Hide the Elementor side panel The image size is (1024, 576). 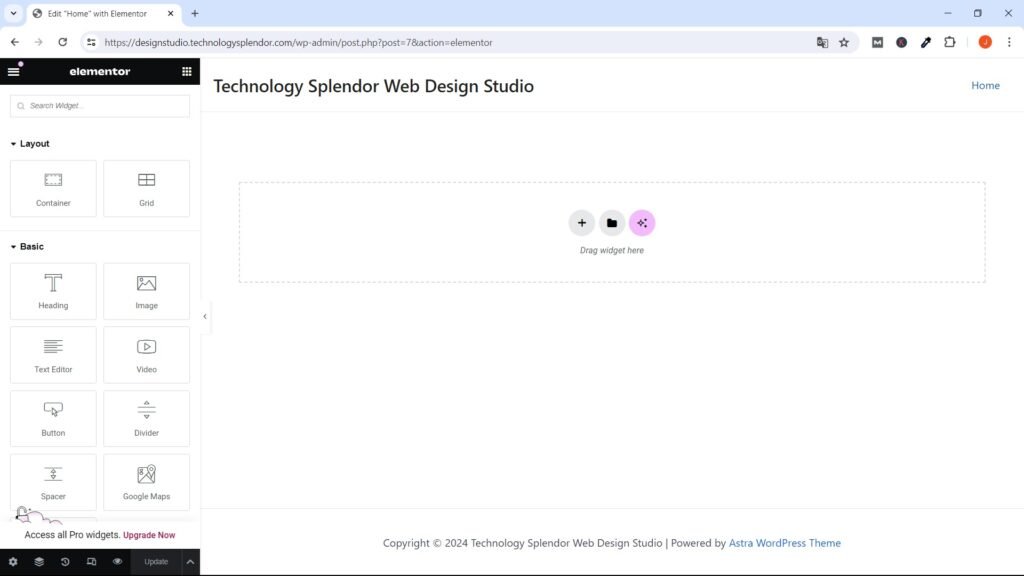point(205,316)
